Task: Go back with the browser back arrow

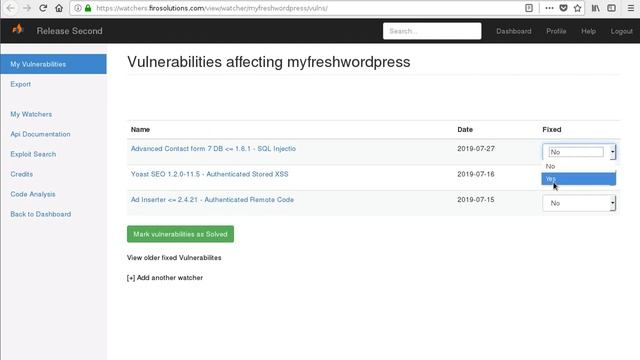Action: tap(11, 8)
